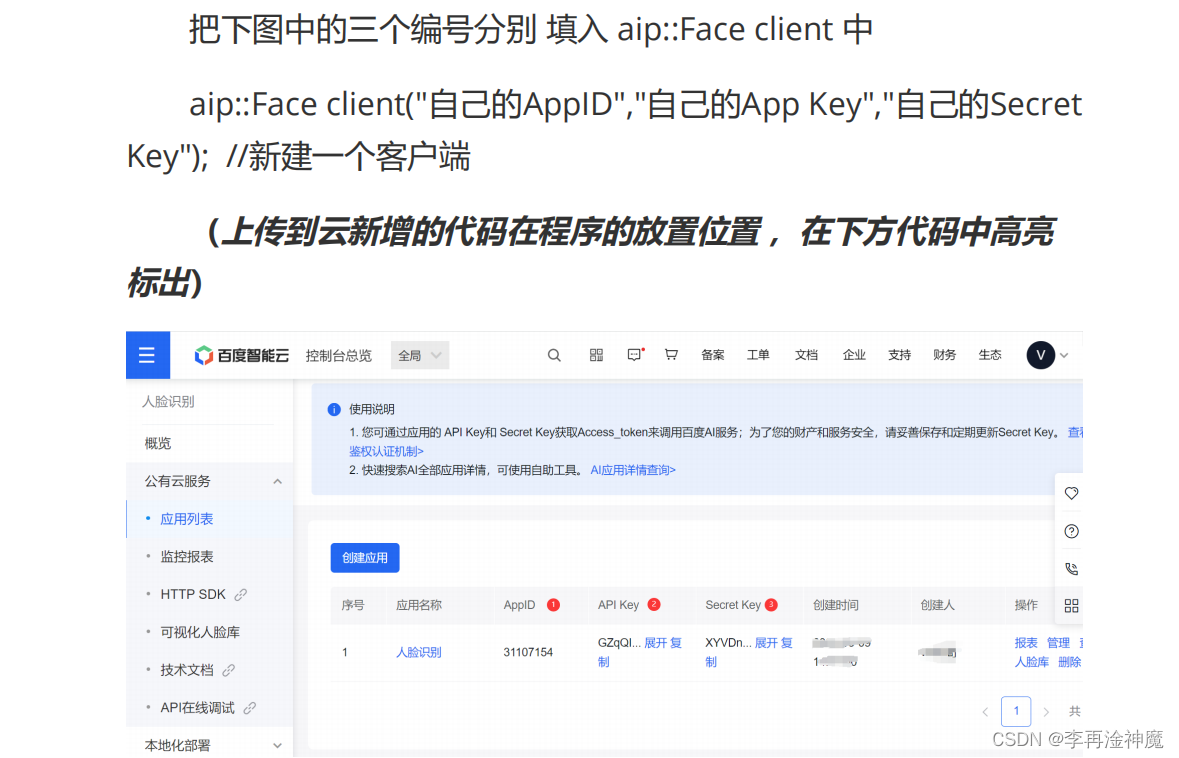Click the search magnifier icon
1179x758 pixels.
point(554,355)
